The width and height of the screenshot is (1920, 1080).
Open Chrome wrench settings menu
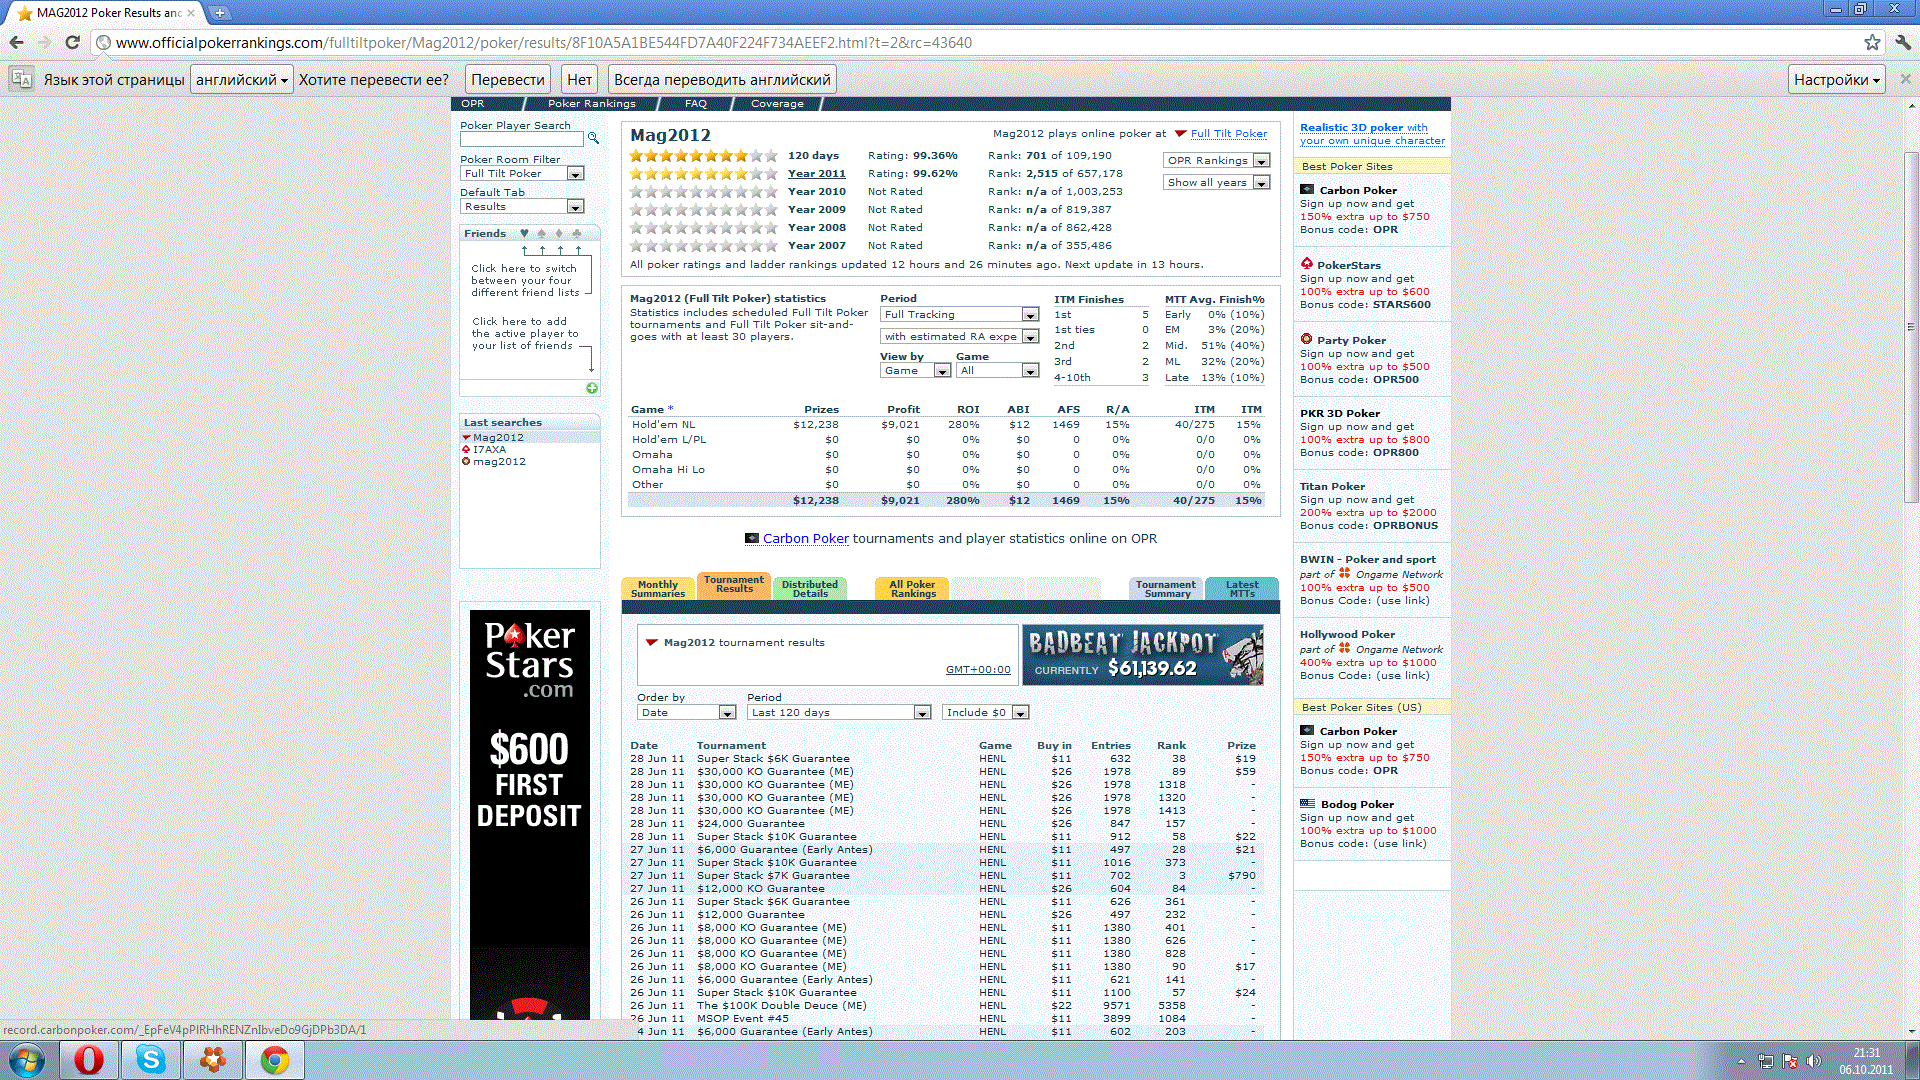click(1903, 42)
